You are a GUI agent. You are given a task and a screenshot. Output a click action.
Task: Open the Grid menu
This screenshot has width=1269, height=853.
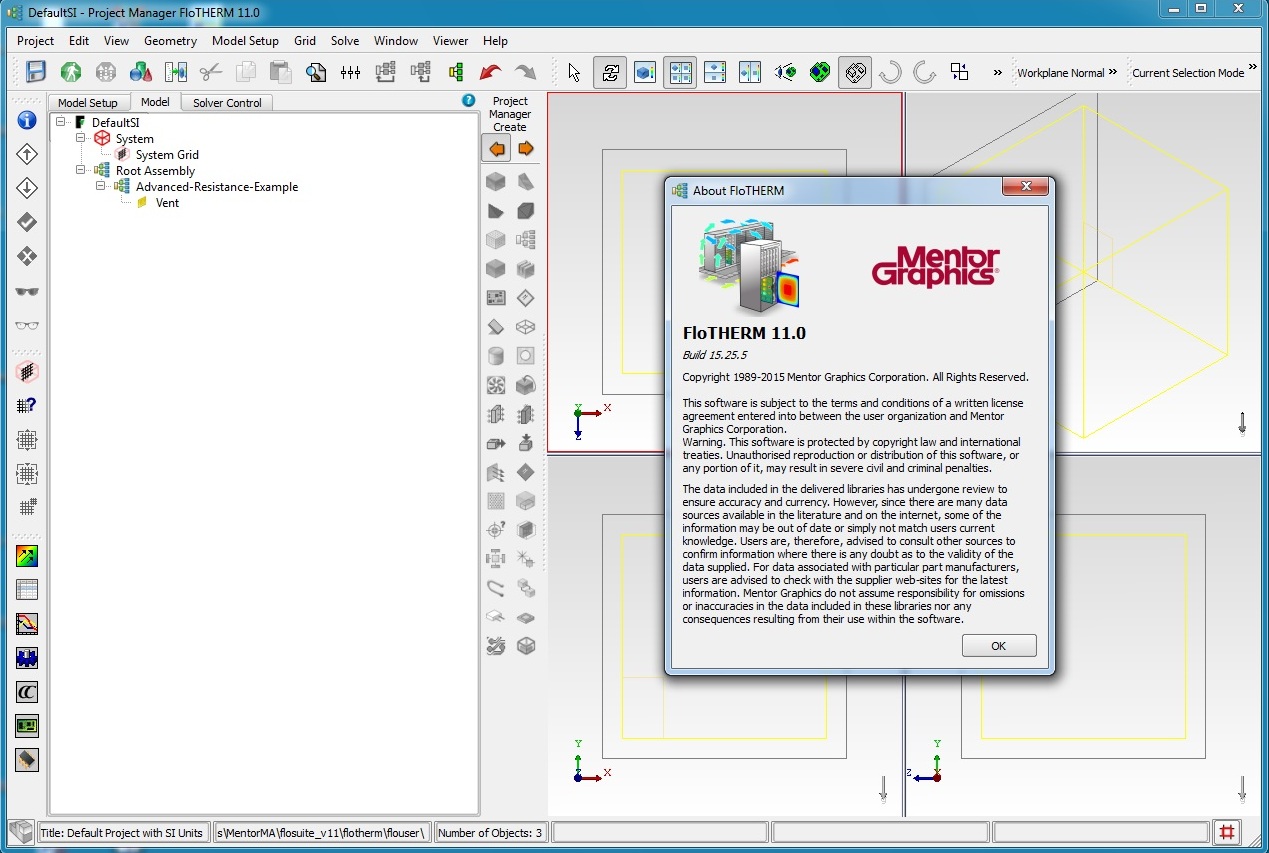tap(305, 41)
